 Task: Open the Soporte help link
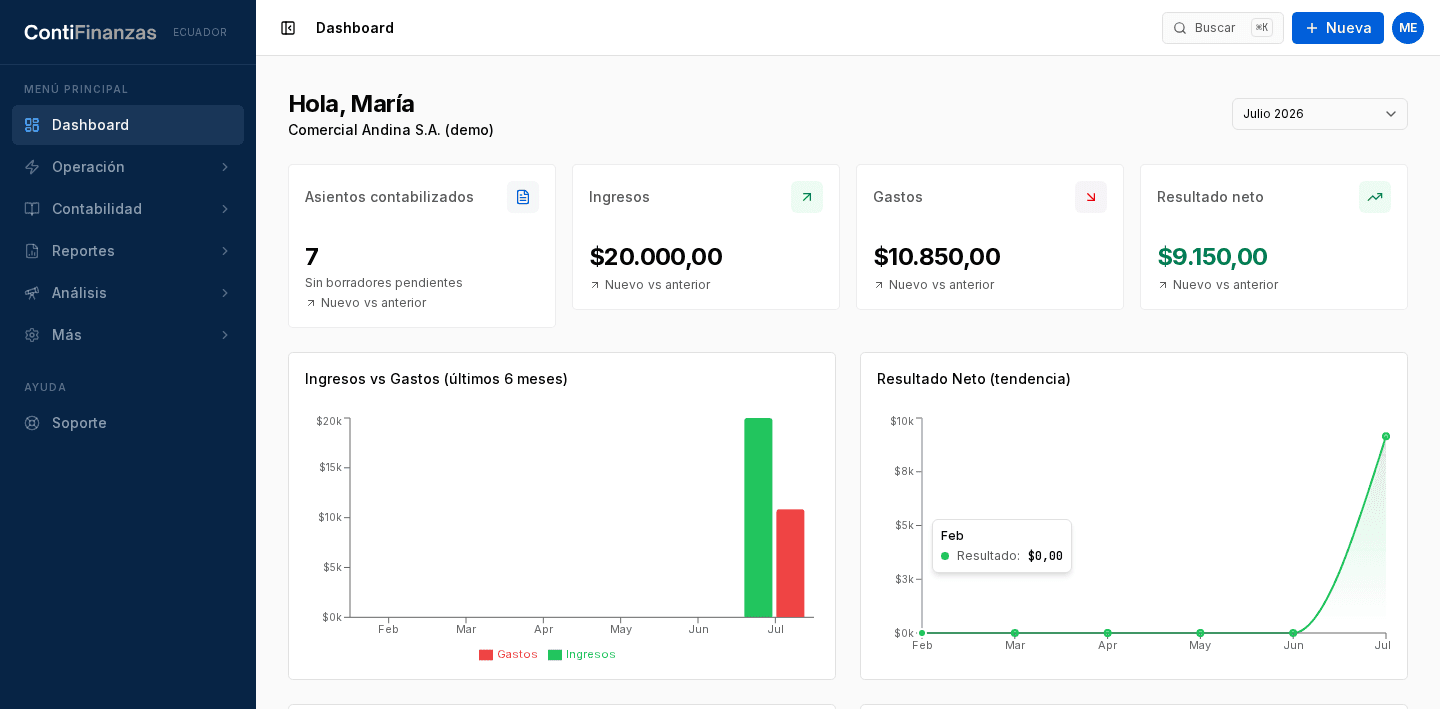click(x=128, y=423)
